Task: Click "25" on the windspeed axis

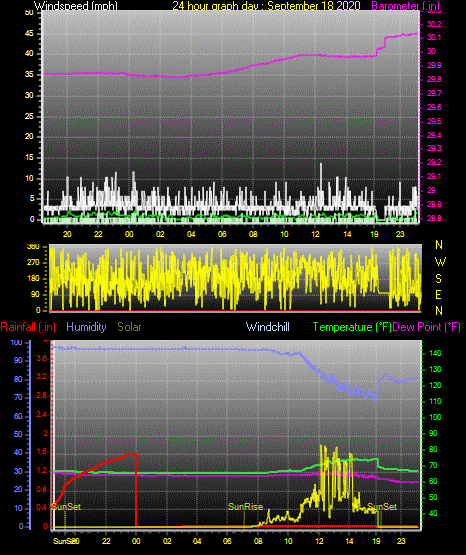Action: pyautogui.click(x=29, y=116)
